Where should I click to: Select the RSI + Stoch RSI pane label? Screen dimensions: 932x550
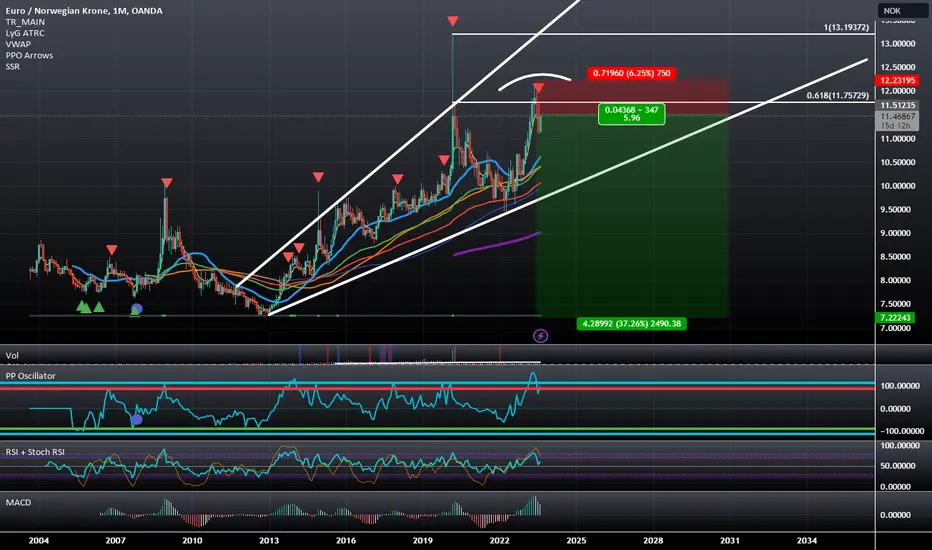tap(35, 452)
